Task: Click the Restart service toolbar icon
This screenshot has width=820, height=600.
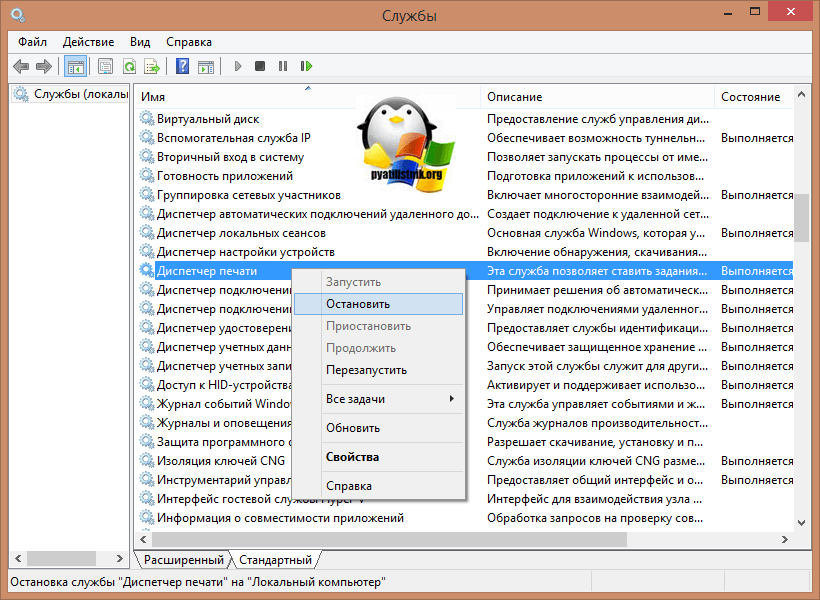Action: coord(306,67)
